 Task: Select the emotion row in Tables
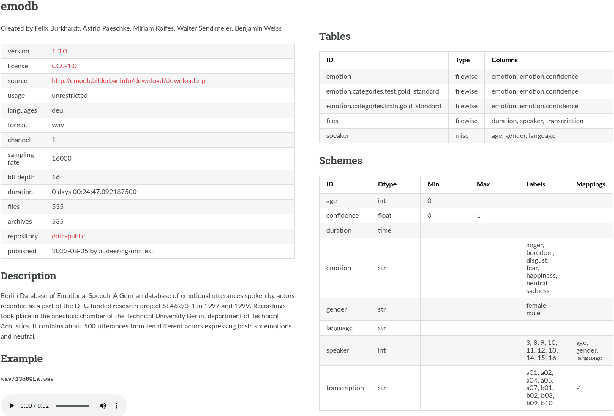339,76
